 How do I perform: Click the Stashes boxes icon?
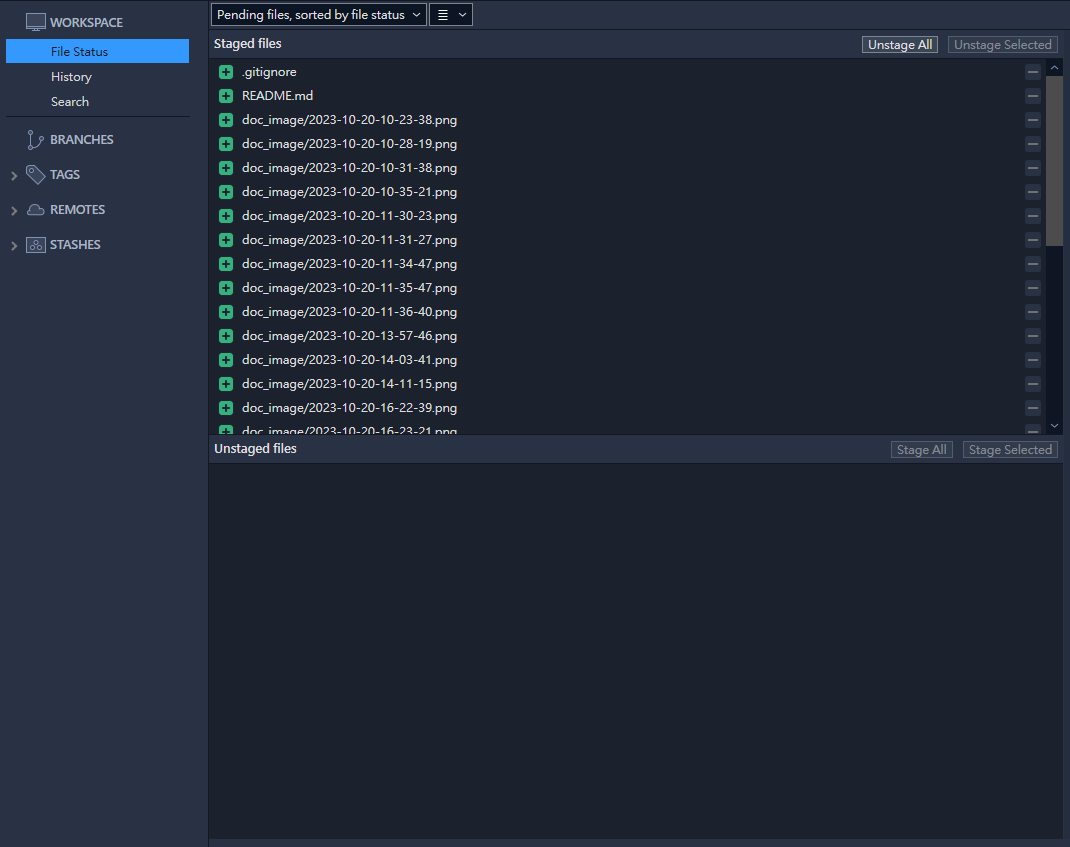coord(36,245)
